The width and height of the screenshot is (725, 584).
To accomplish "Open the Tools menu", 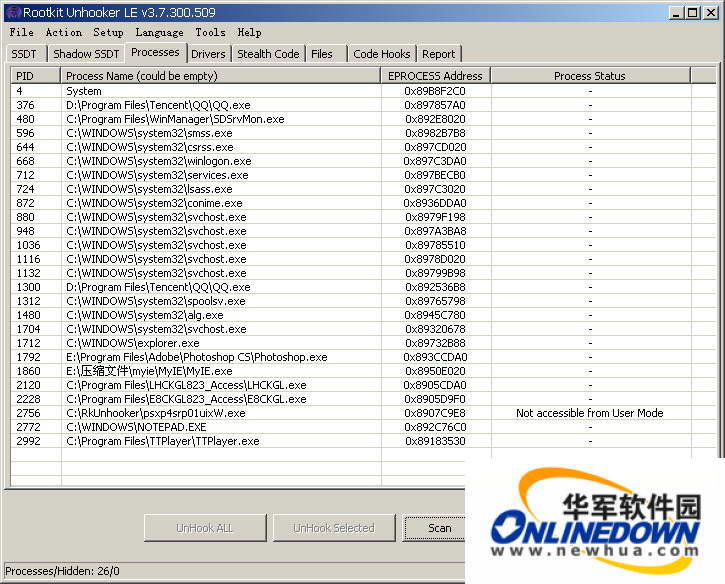I will (210, 32).
